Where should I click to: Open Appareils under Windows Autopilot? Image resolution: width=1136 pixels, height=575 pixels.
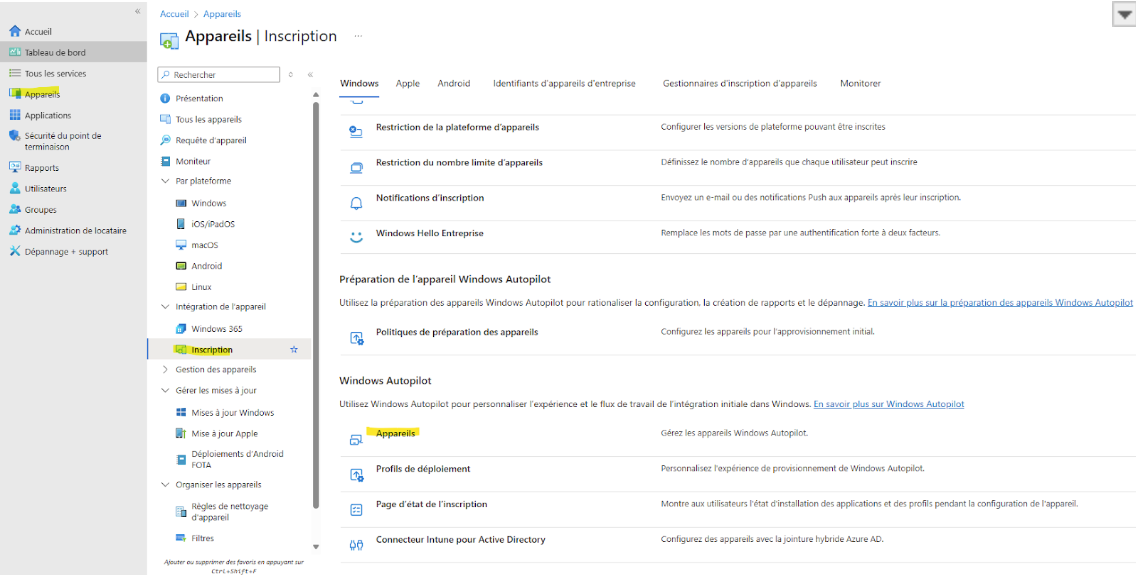pos(396,433)
